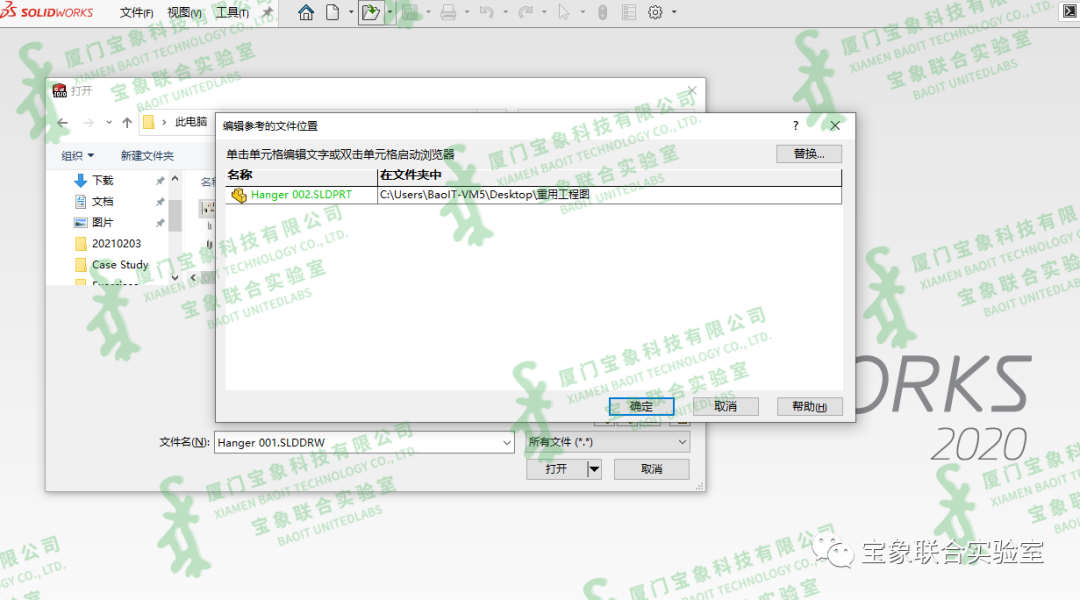Click the Select cursor icon
The image size is (1080, 600).
(x=563, y=12)
